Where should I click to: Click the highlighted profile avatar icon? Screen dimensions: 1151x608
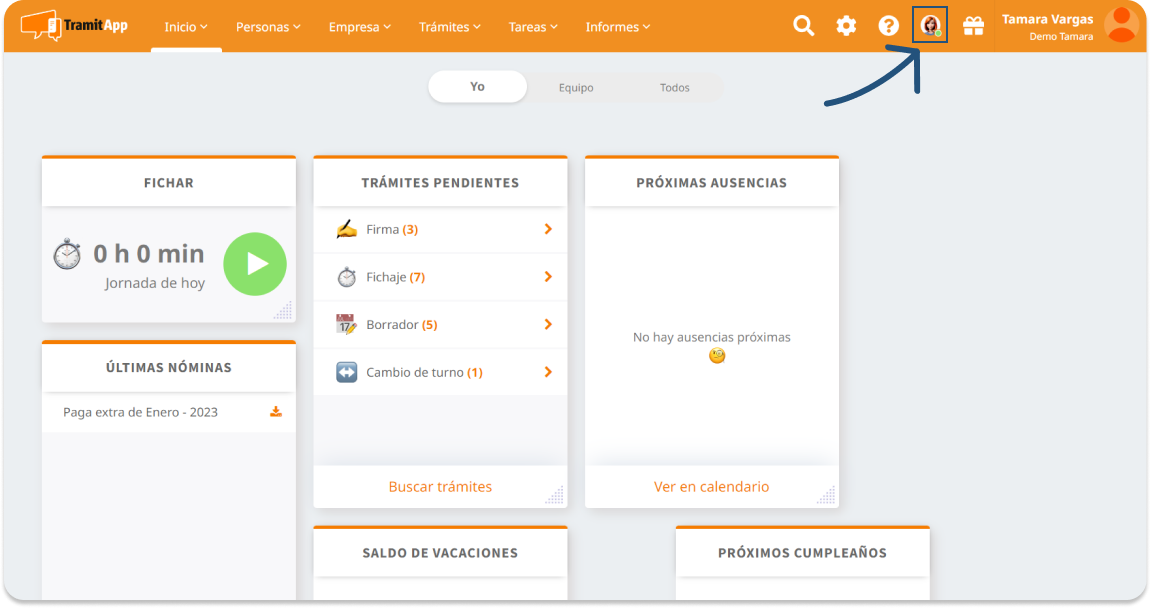930,26
